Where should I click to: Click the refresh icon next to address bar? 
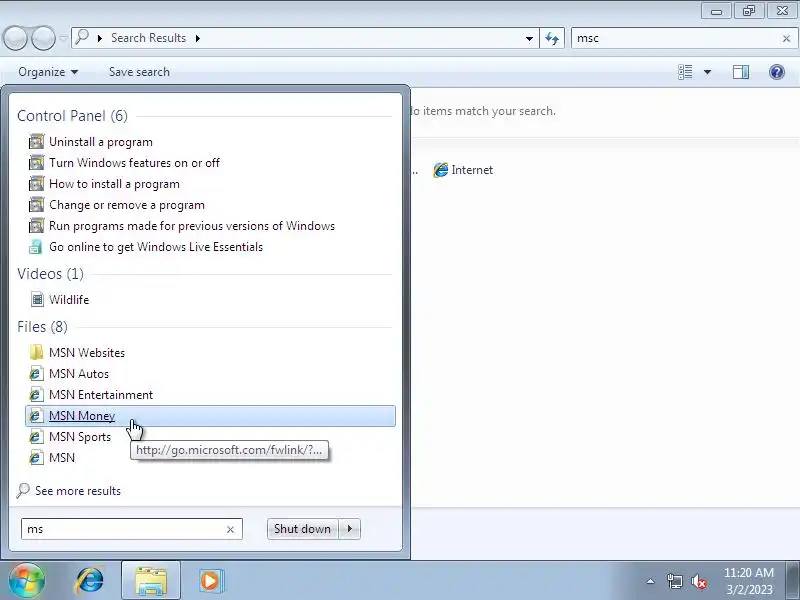[552, 38]
